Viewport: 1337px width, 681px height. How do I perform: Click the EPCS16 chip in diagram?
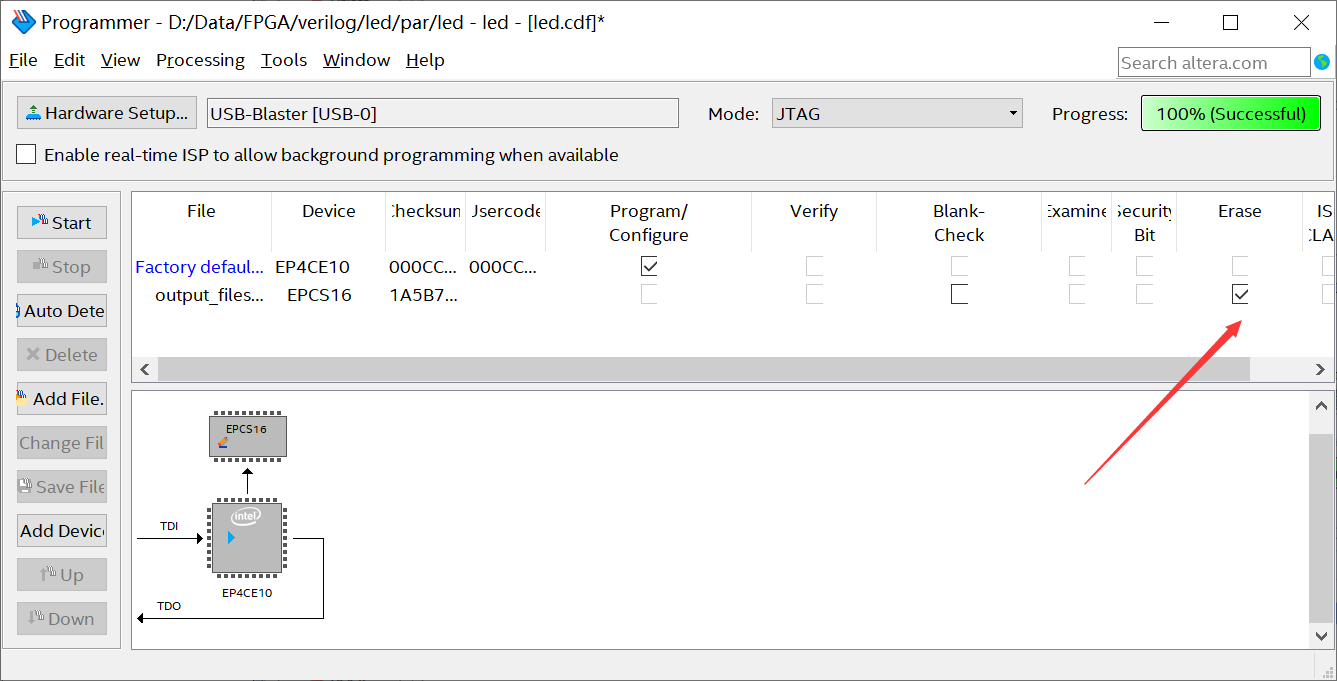click(248, 436)
